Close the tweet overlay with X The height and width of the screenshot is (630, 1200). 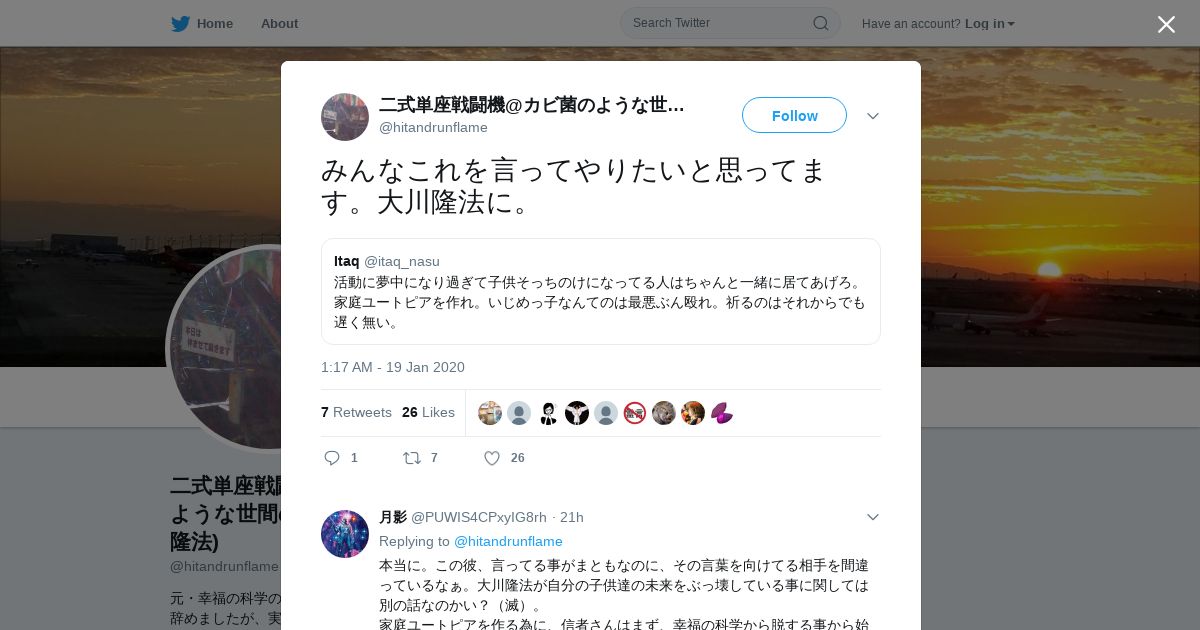click(1166, 24)
